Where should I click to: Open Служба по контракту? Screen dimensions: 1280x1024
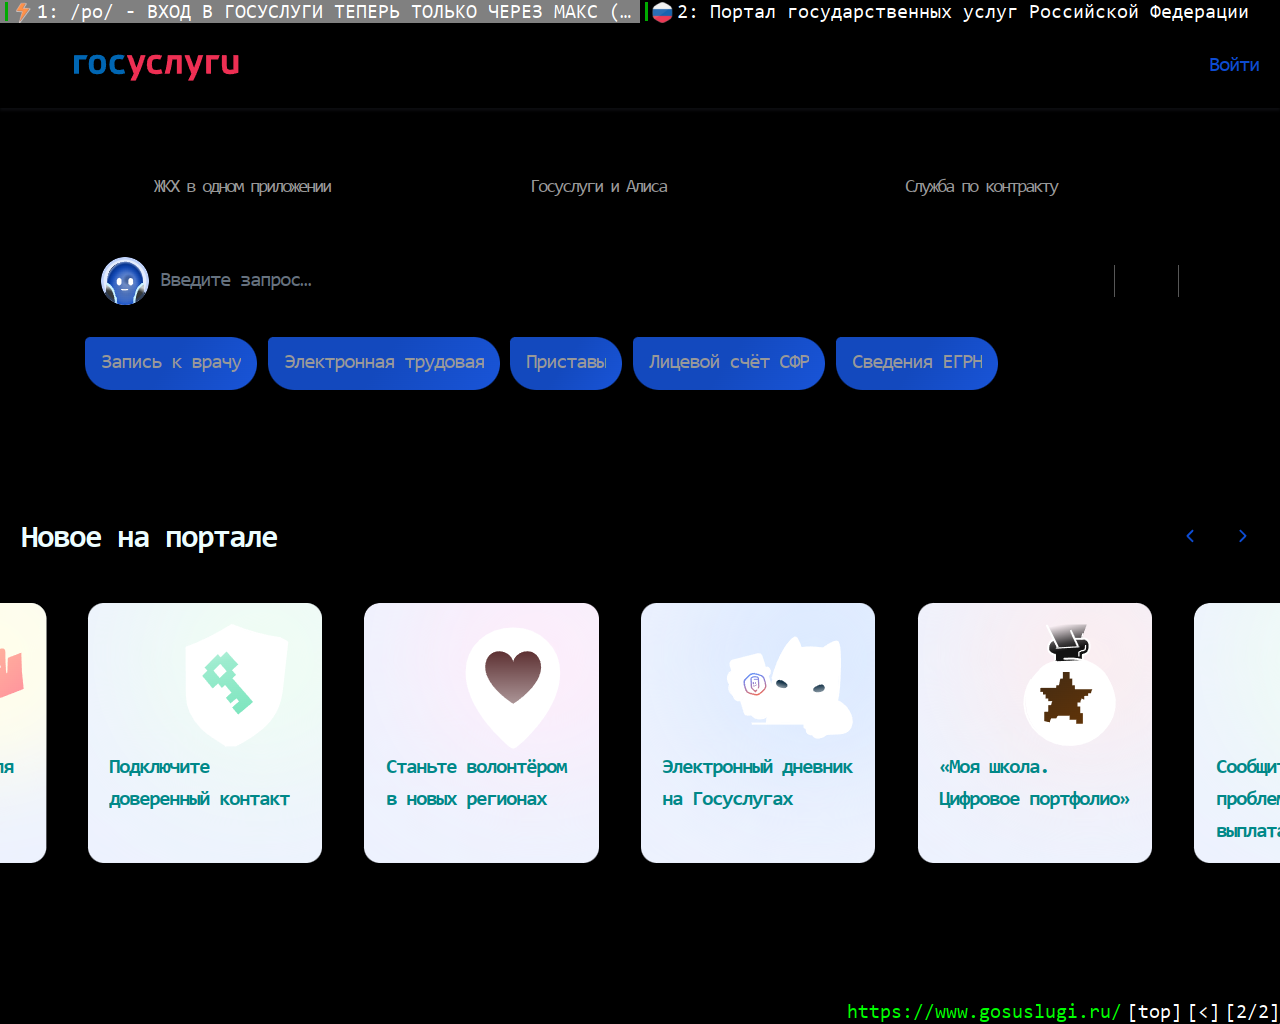(981, 187)
